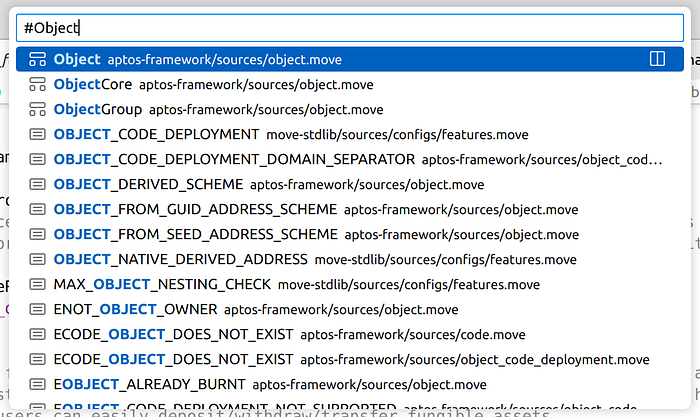The image size is (700, 417).
Task: Click constant icon beside OBJECT_DERIVED_SCHEME
Action: (x=37, y=184)
